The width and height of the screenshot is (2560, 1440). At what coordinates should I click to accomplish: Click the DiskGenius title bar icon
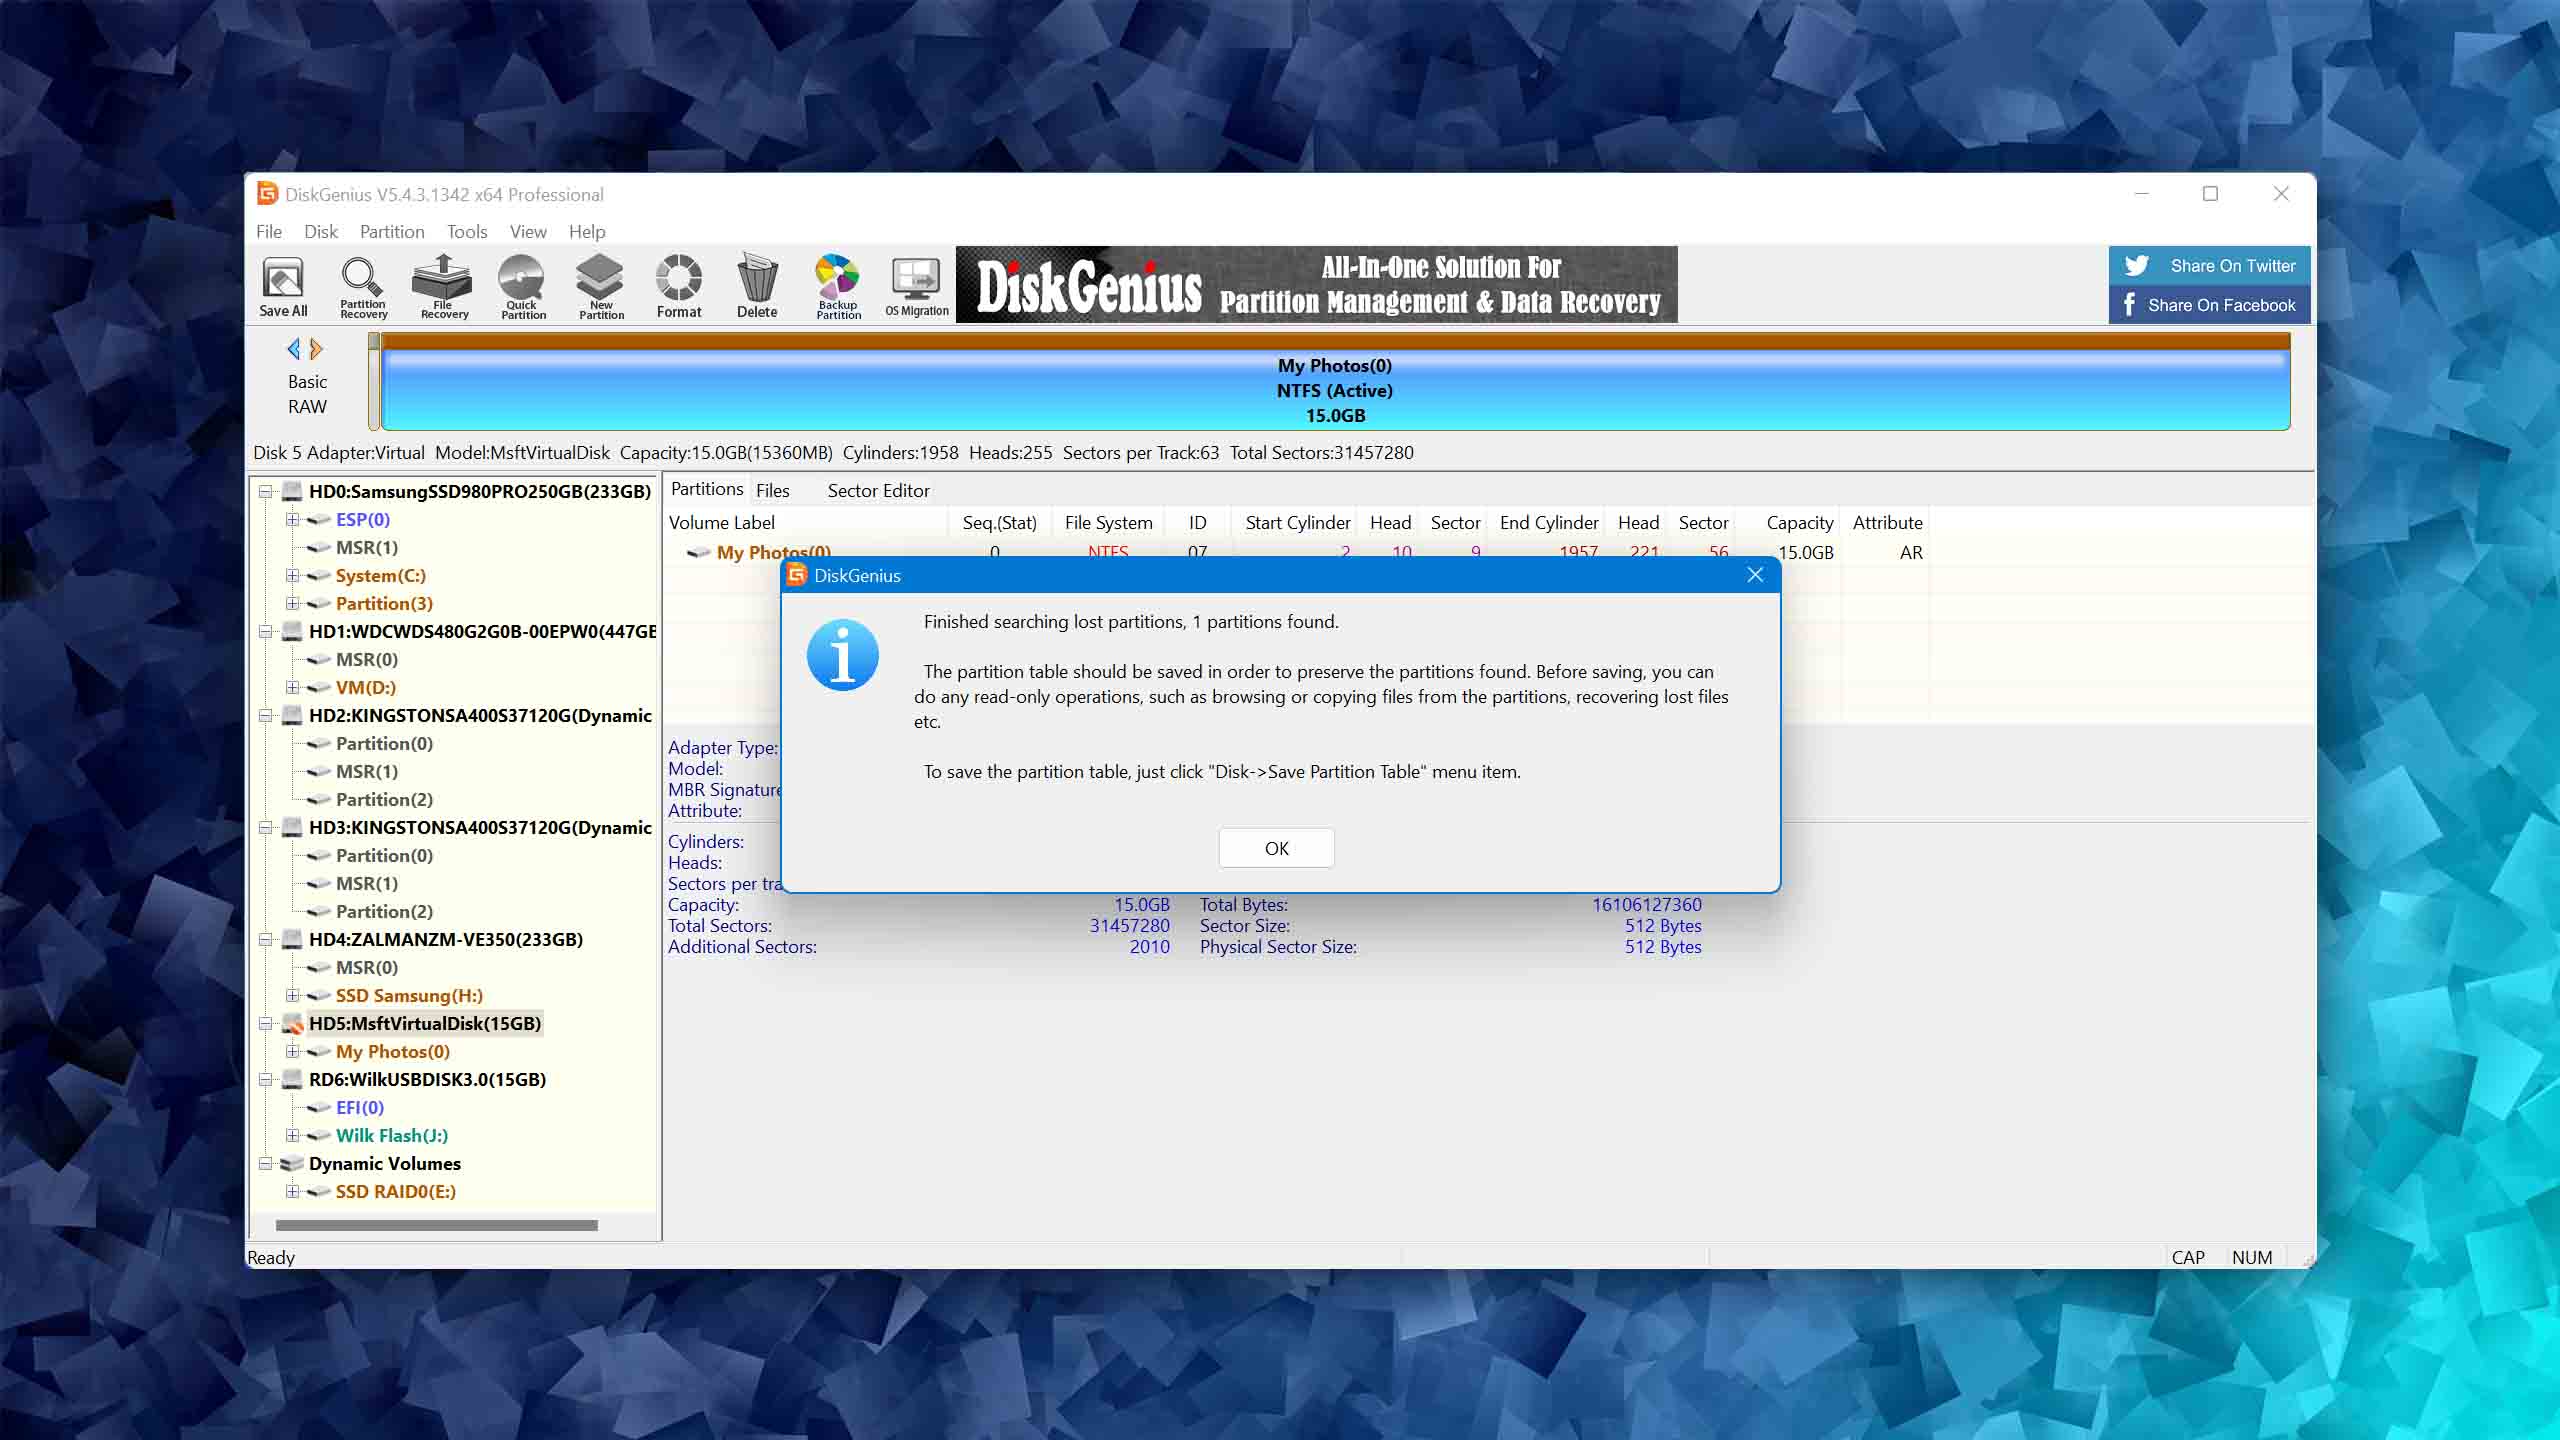(267, 193)
